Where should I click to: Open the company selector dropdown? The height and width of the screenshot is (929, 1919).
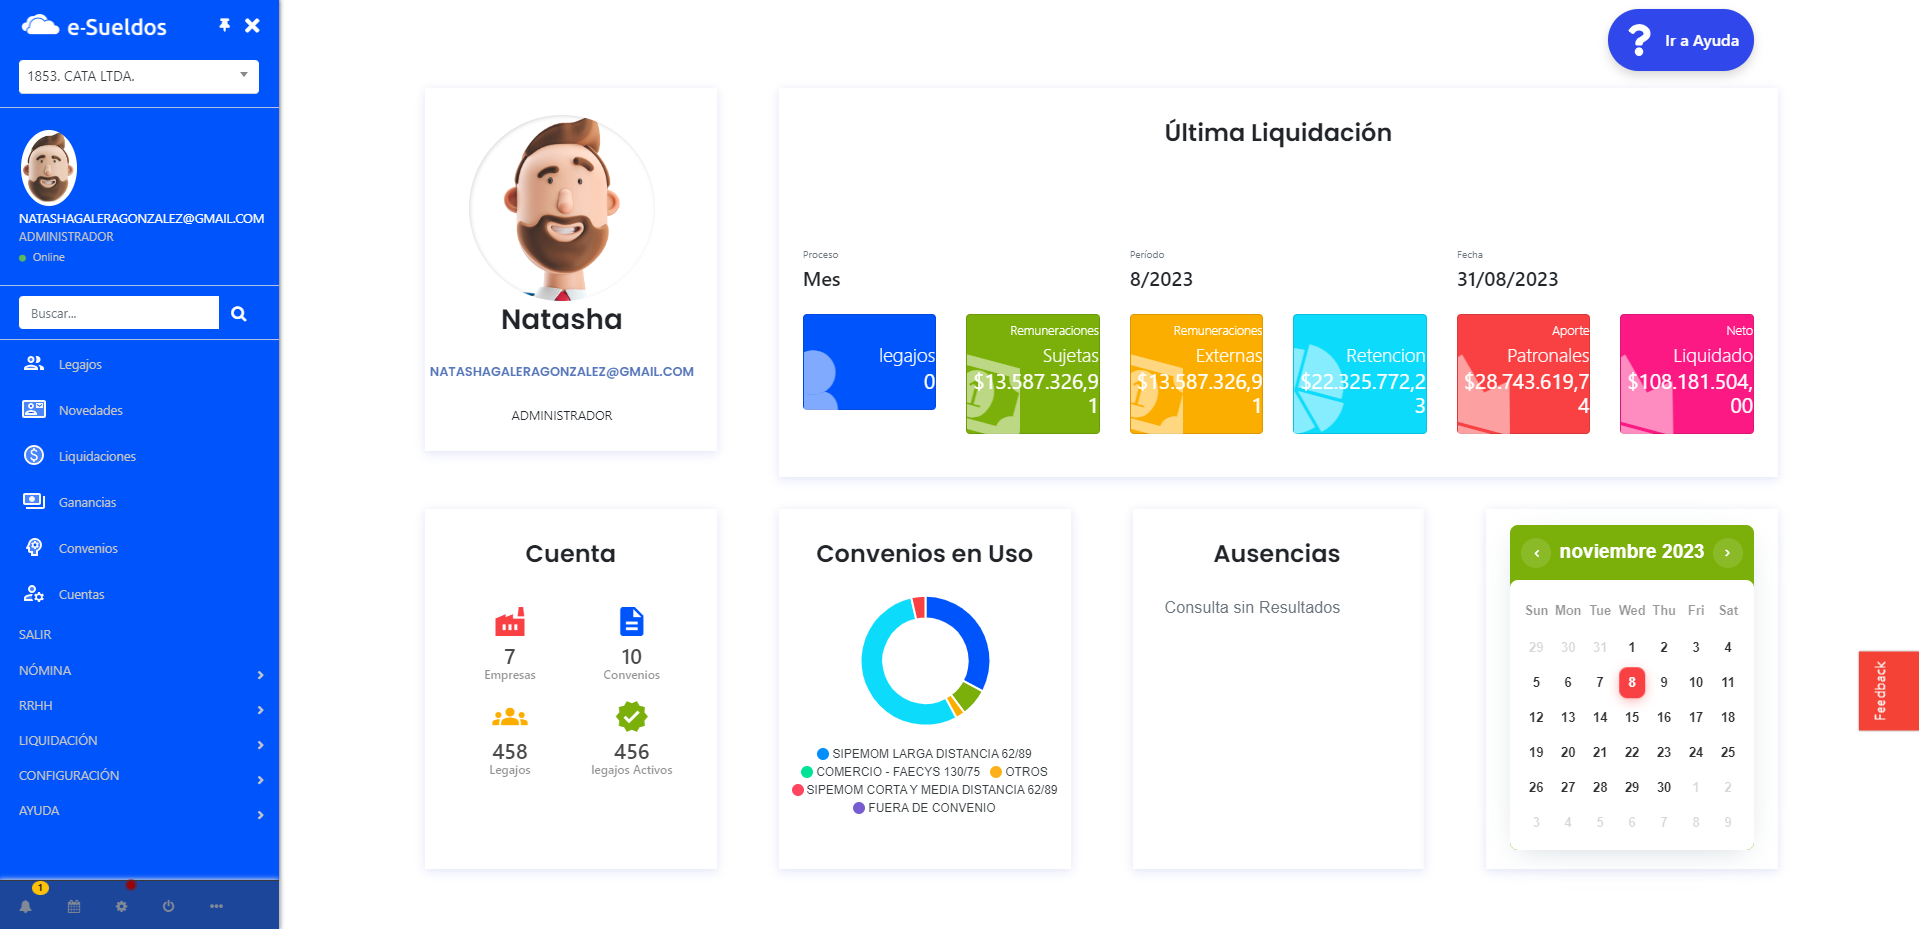[x=139, y=76]
